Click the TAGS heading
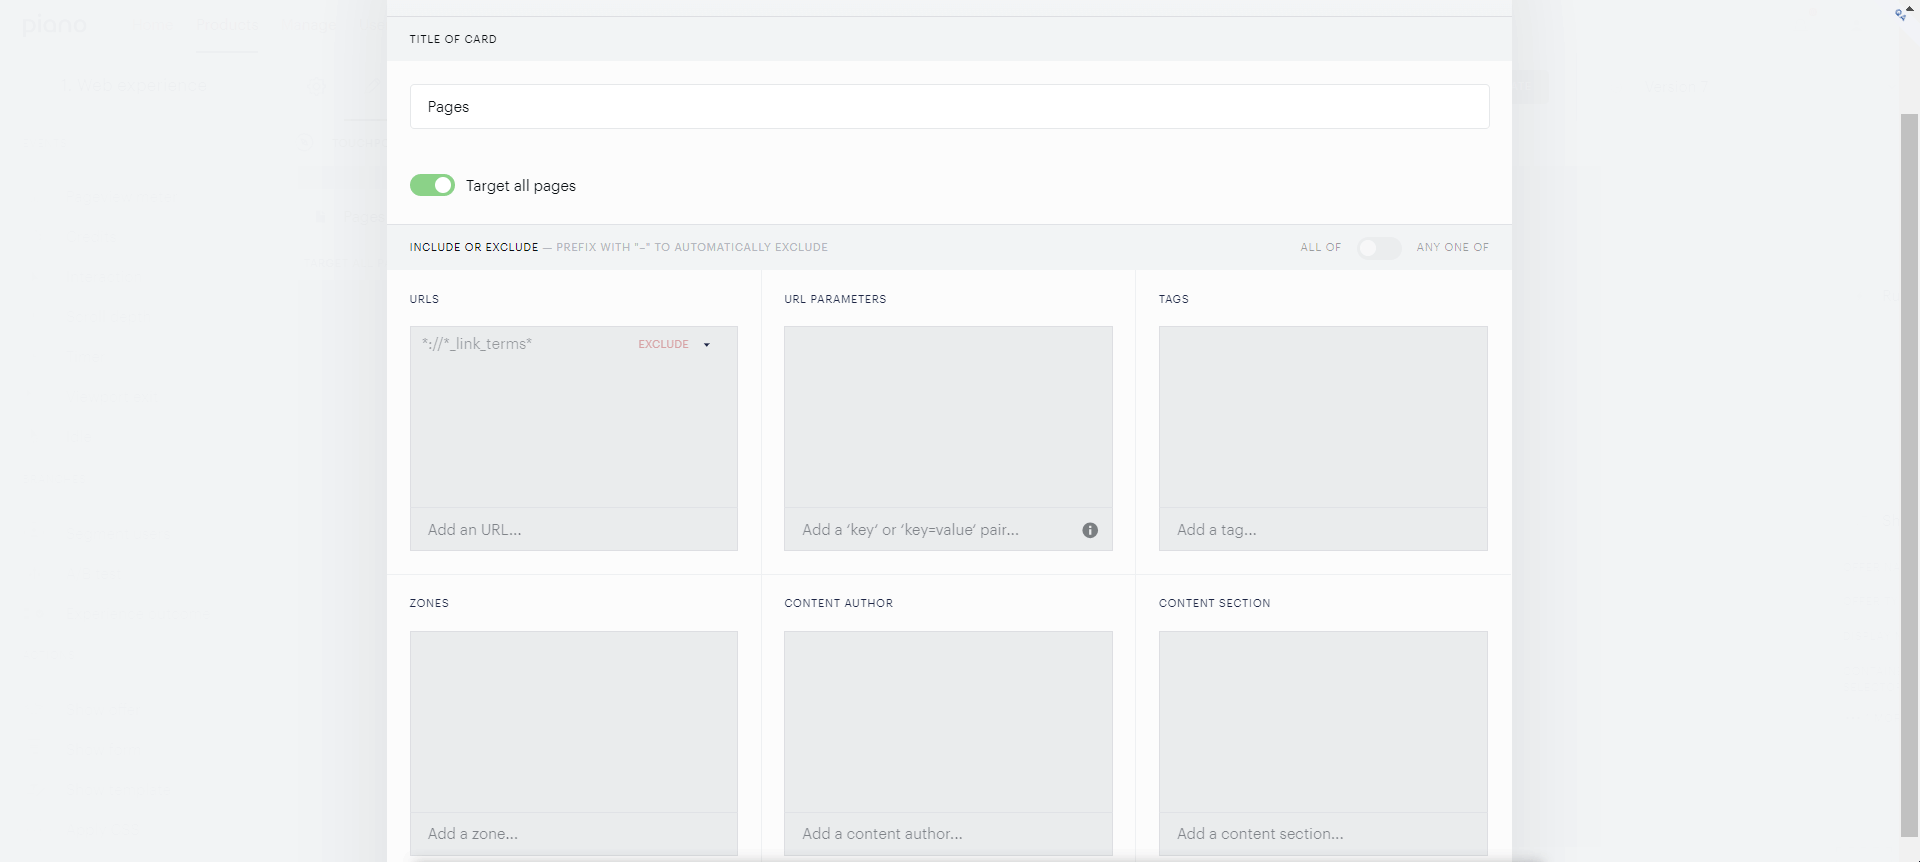 (x=1173, y=300)
